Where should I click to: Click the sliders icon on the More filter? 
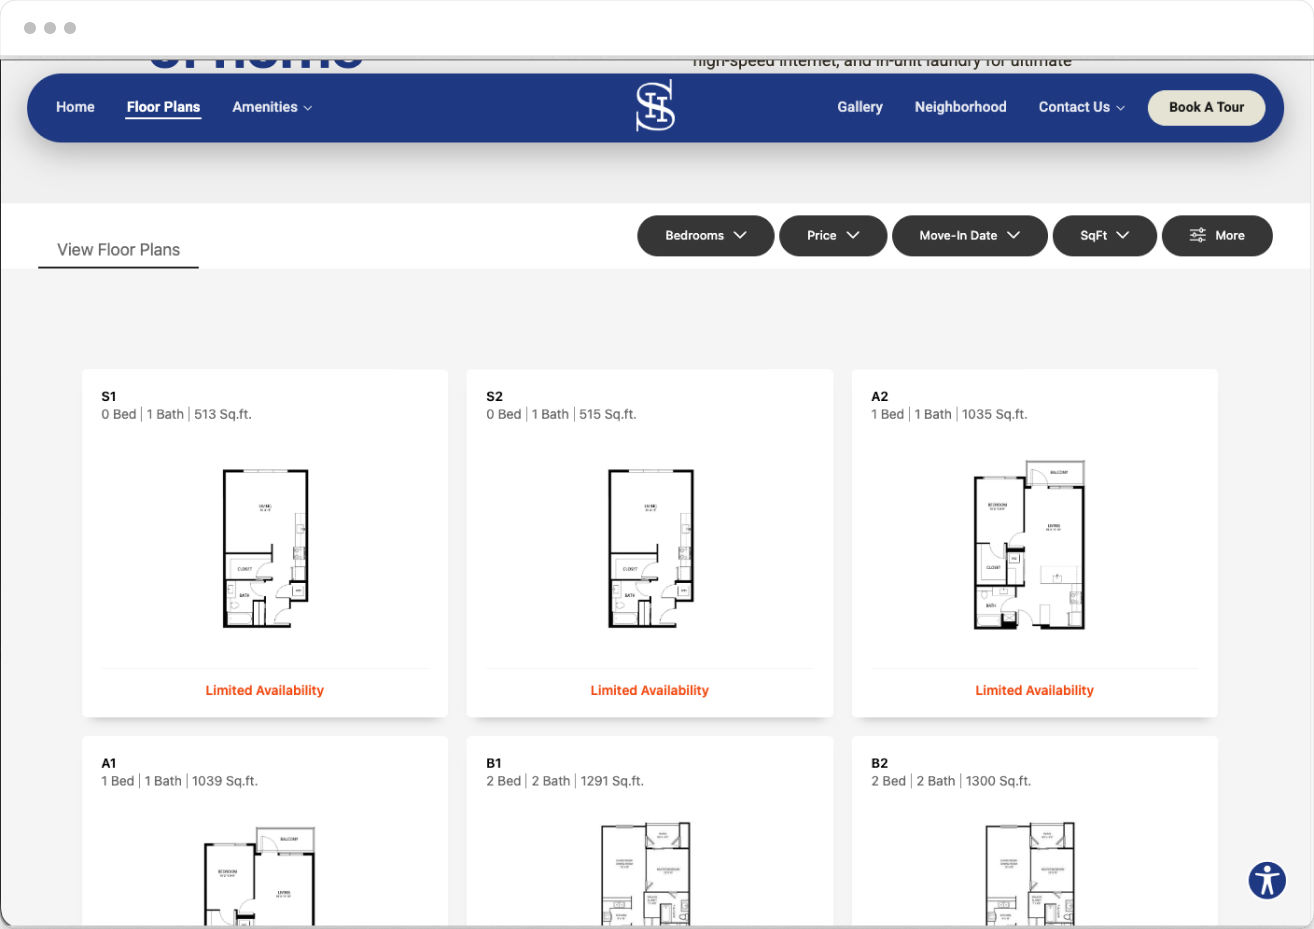pyautogui.click(x=1197, y=236)
